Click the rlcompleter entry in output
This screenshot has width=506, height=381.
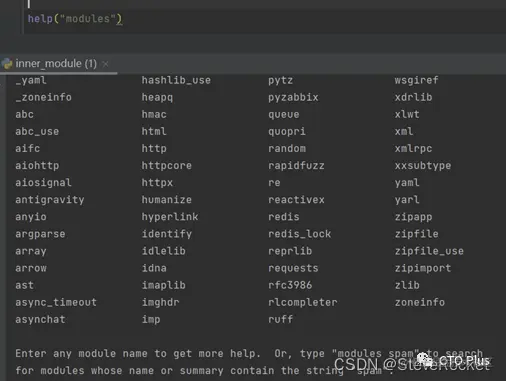[303, 302]
